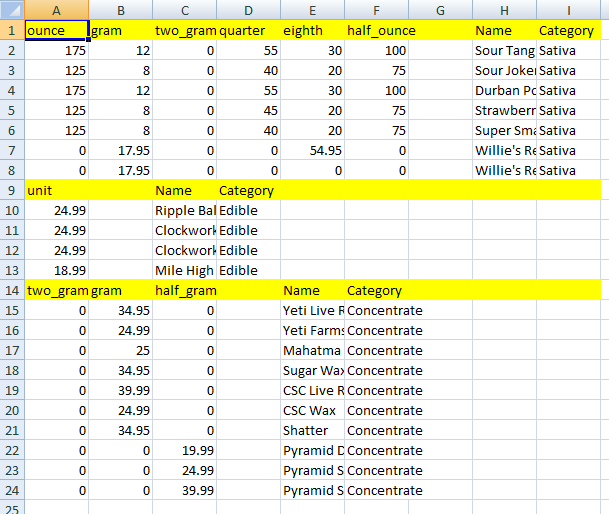Select the 'Durban Pc' name cell

[505, 91]
